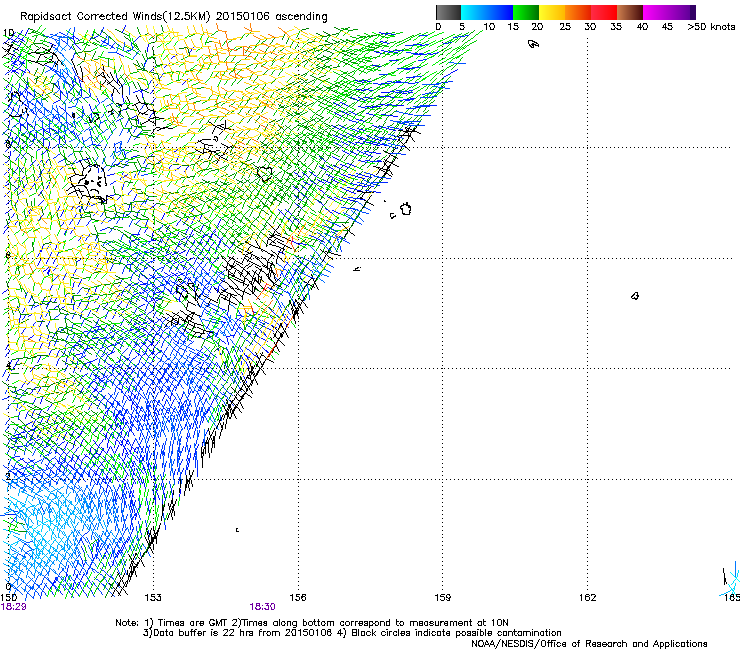Click the '10' latitude label at top left
Viewport: 740px width, 650px height.
click(8, 33)
